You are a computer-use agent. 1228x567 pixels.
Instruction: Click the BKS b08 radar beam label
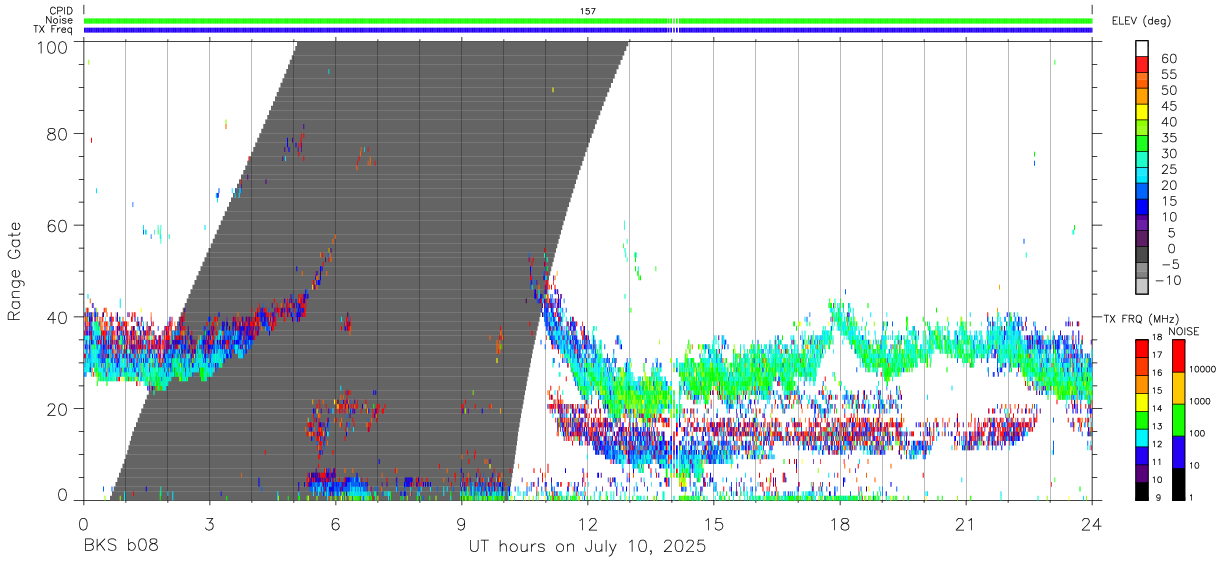pyautogui.click(x=120, y=547)
